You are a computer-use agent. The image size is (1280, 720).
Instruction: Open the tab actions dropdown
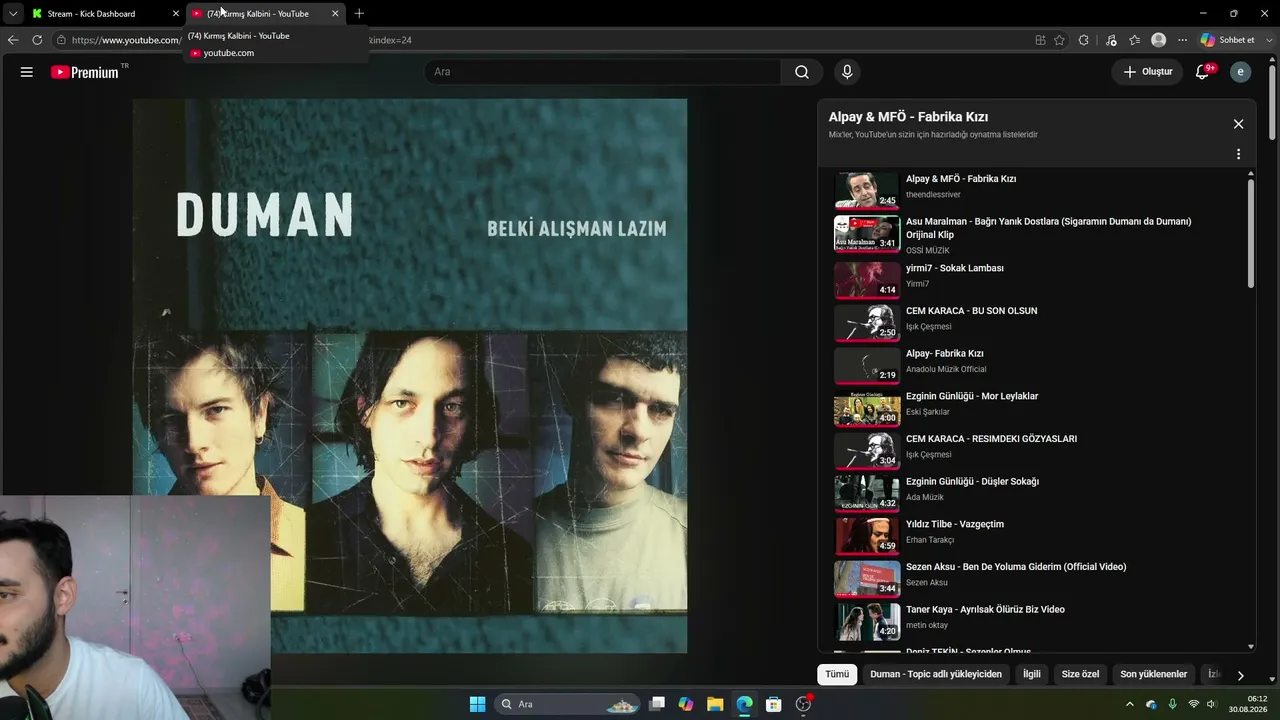12,14
